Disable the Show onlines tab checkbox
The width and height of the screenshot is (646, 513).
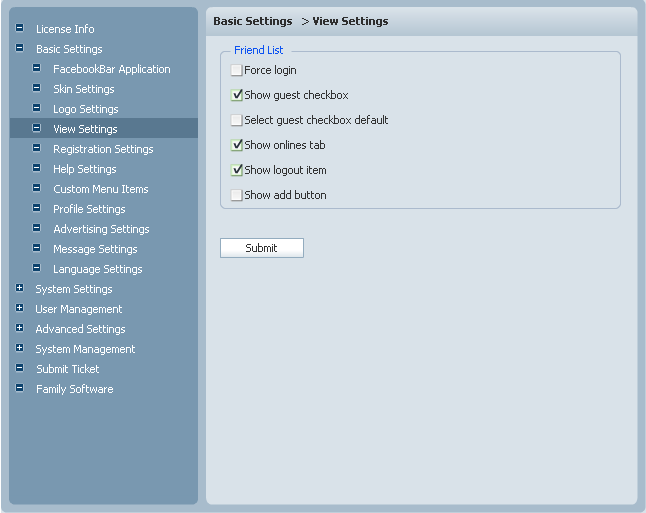click(237, 145)
